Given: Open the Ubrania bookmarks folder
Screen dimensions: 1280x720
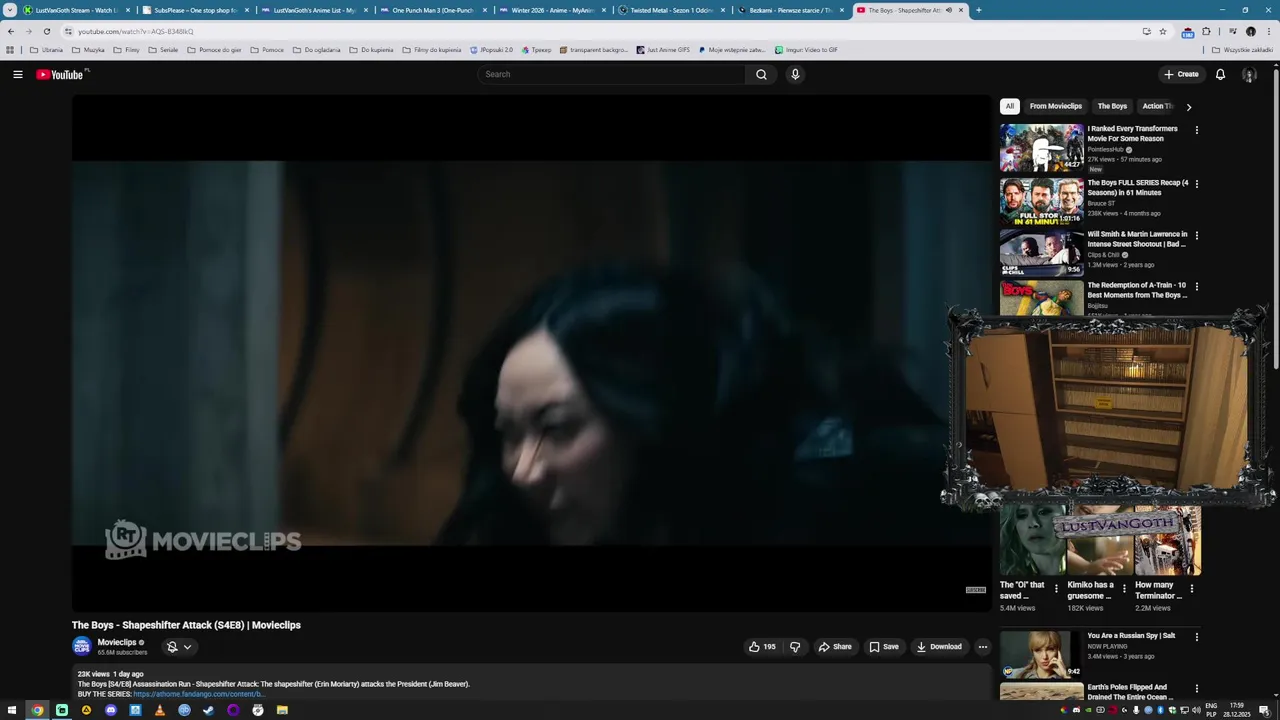Looking at the screenshot, I should (47, 50).
